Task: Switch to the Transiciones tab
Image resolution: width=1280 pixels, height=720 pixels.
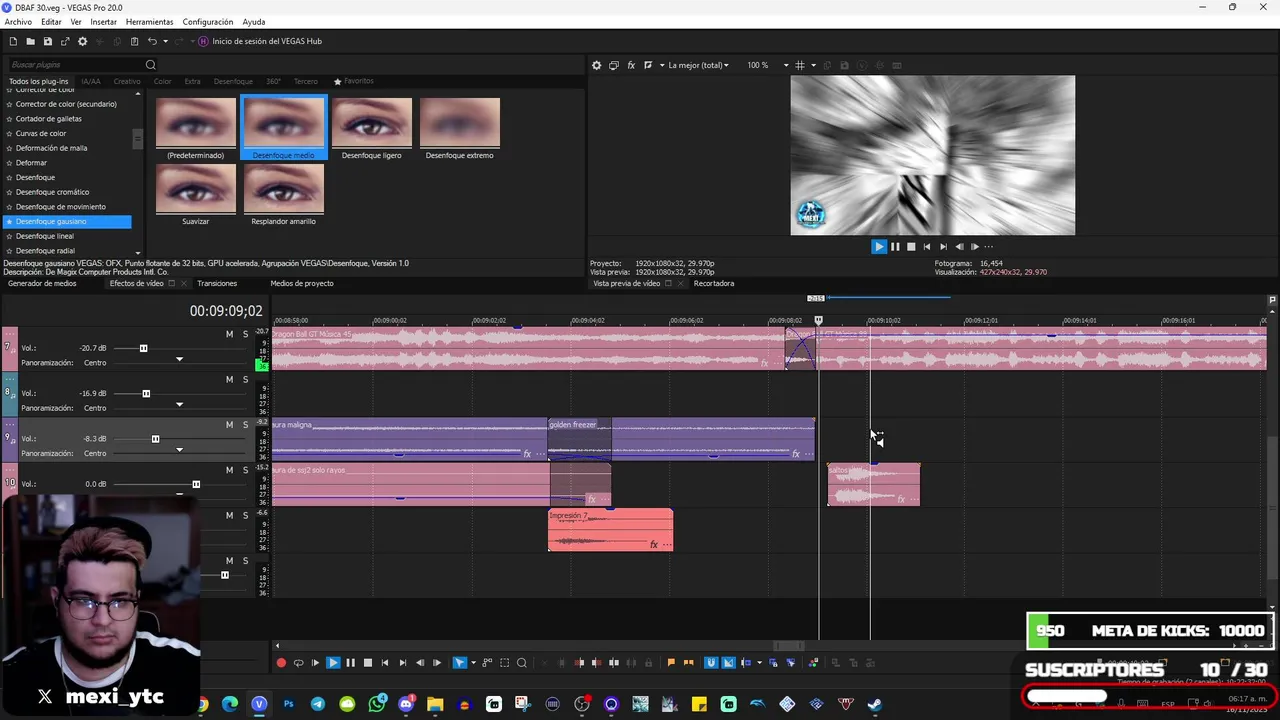Action: click(217, 283)
